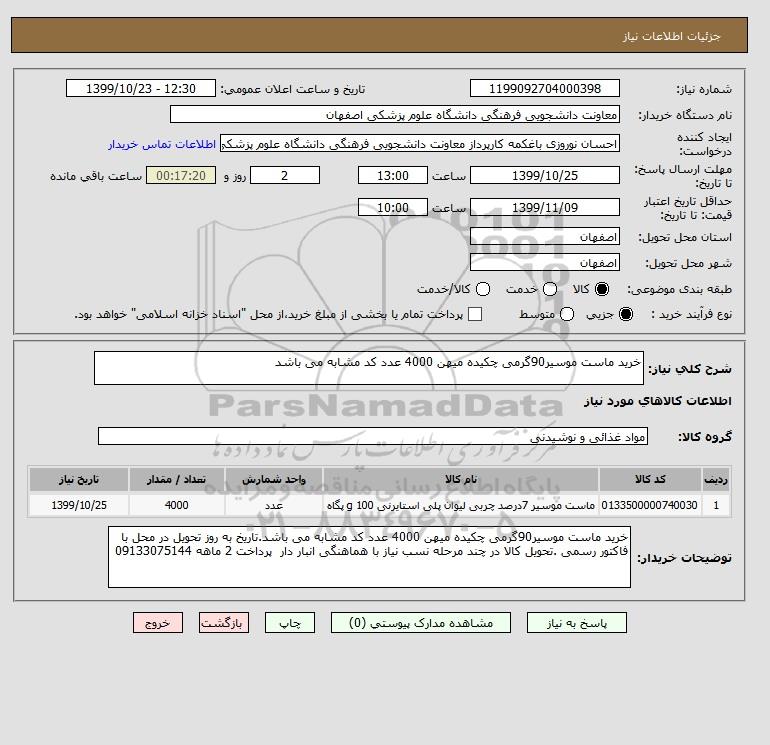Select the جزیی purchase type radio
The width and height of the screenshot is (770, 745).
point(626,314)
